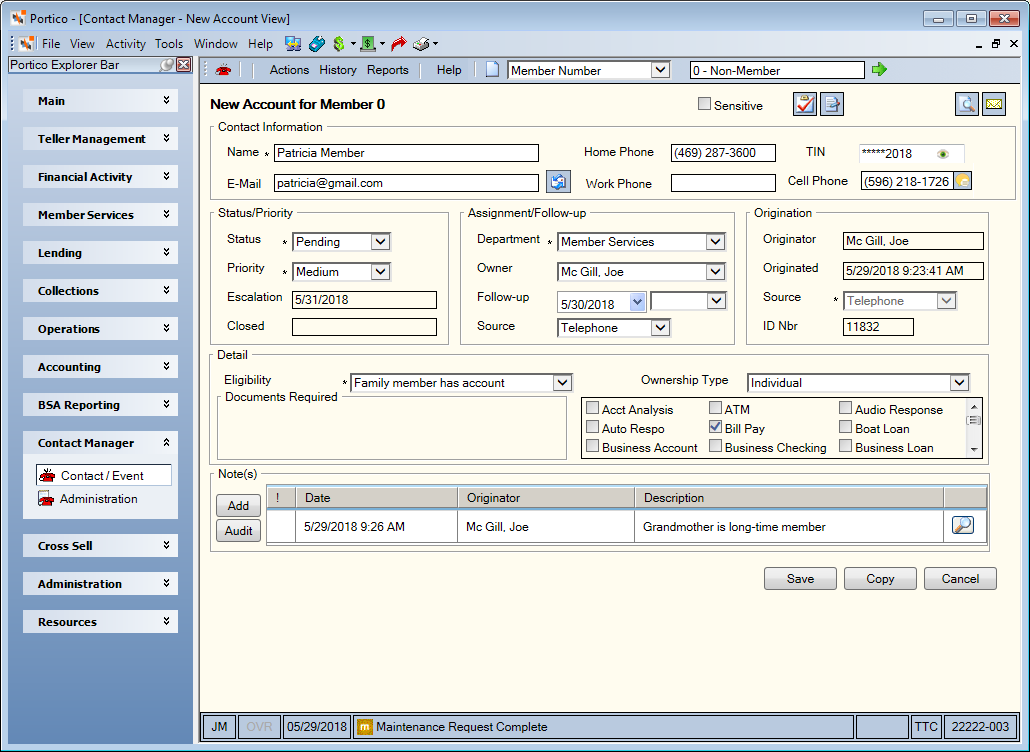
Task: Open the Actions menu in Contact Manager toolbar
Action: 289,70
